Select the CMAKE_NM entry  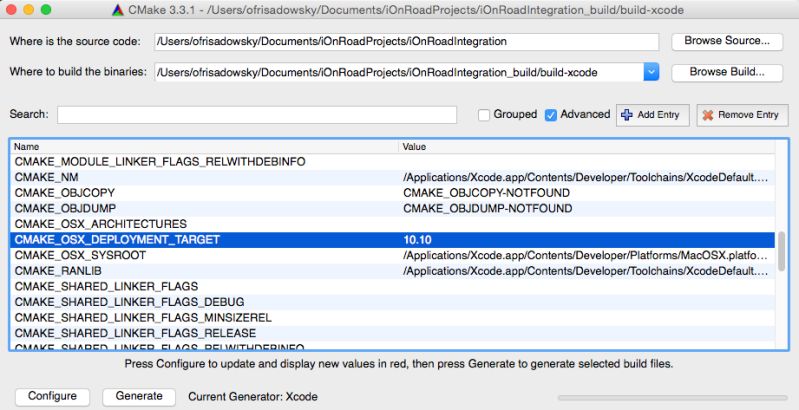392,177
